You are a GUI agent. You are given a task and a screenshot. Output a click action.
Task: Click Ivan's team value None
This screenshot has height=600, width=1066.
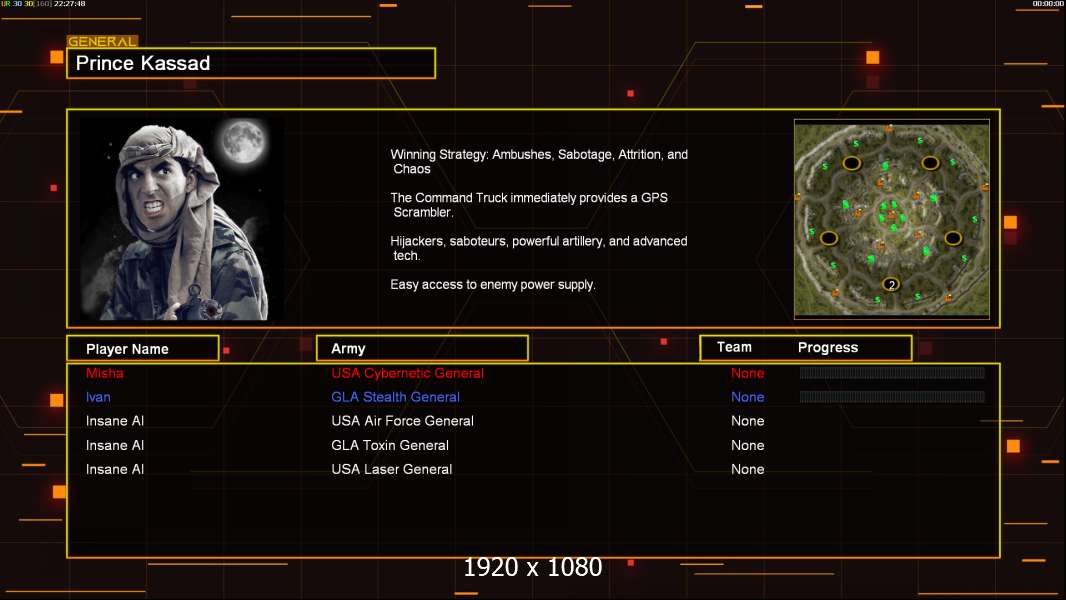click(x=747, y=397)
